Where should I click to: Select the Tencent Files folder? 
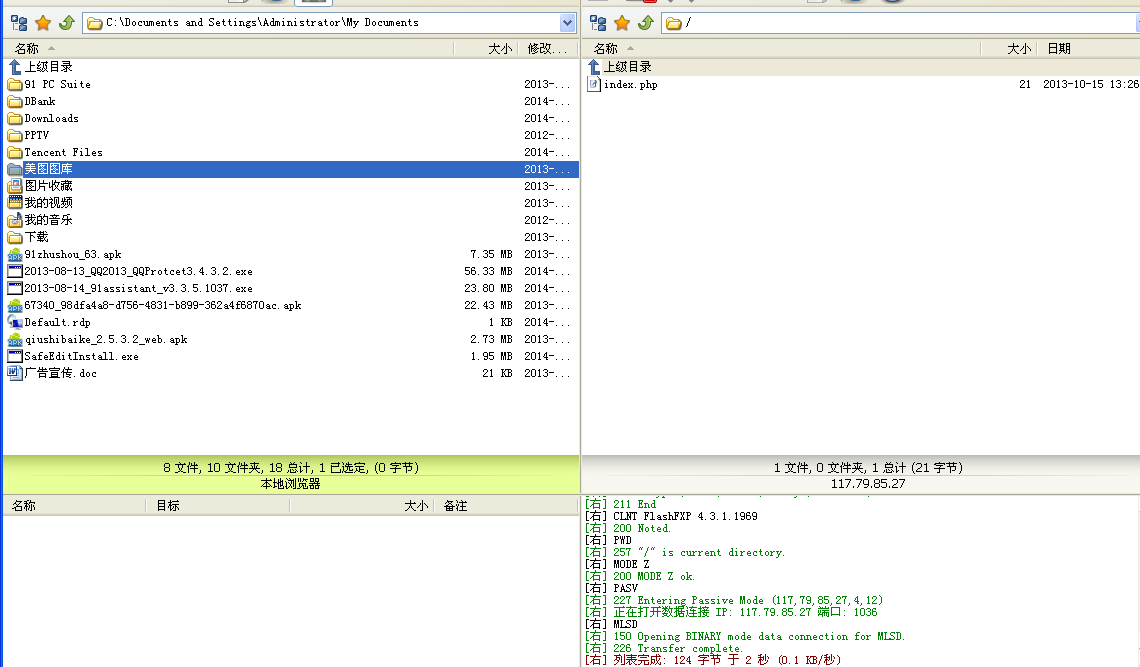pos(63,152)
